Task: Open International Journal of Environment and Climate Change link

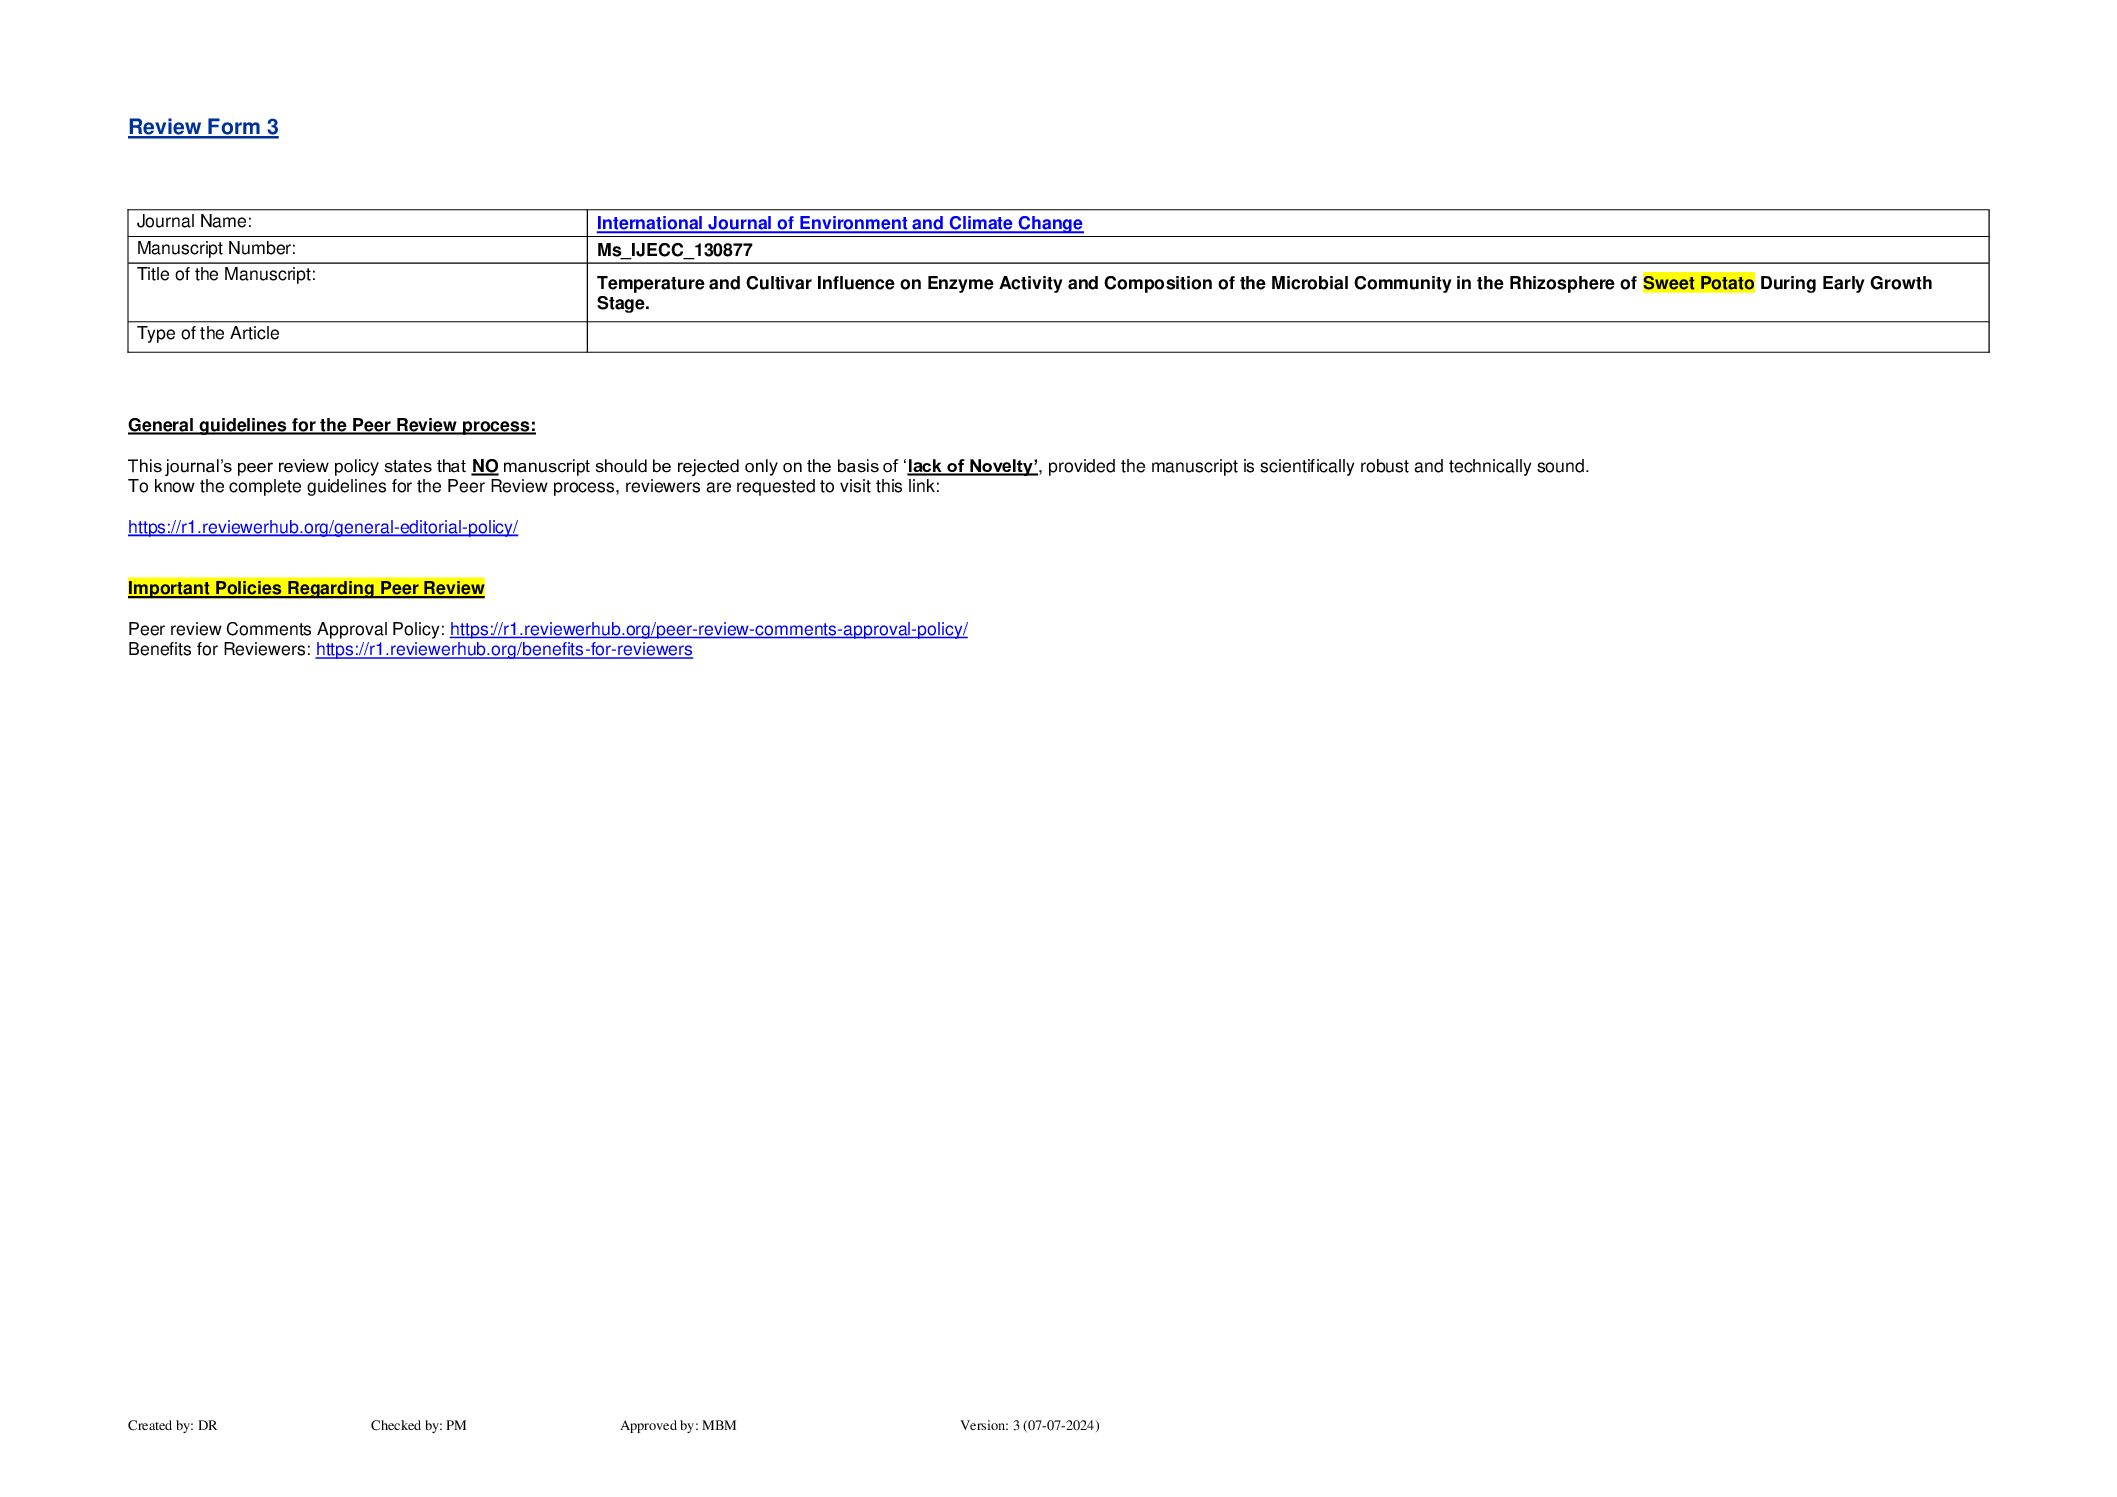Action: [x=839, y=223]
